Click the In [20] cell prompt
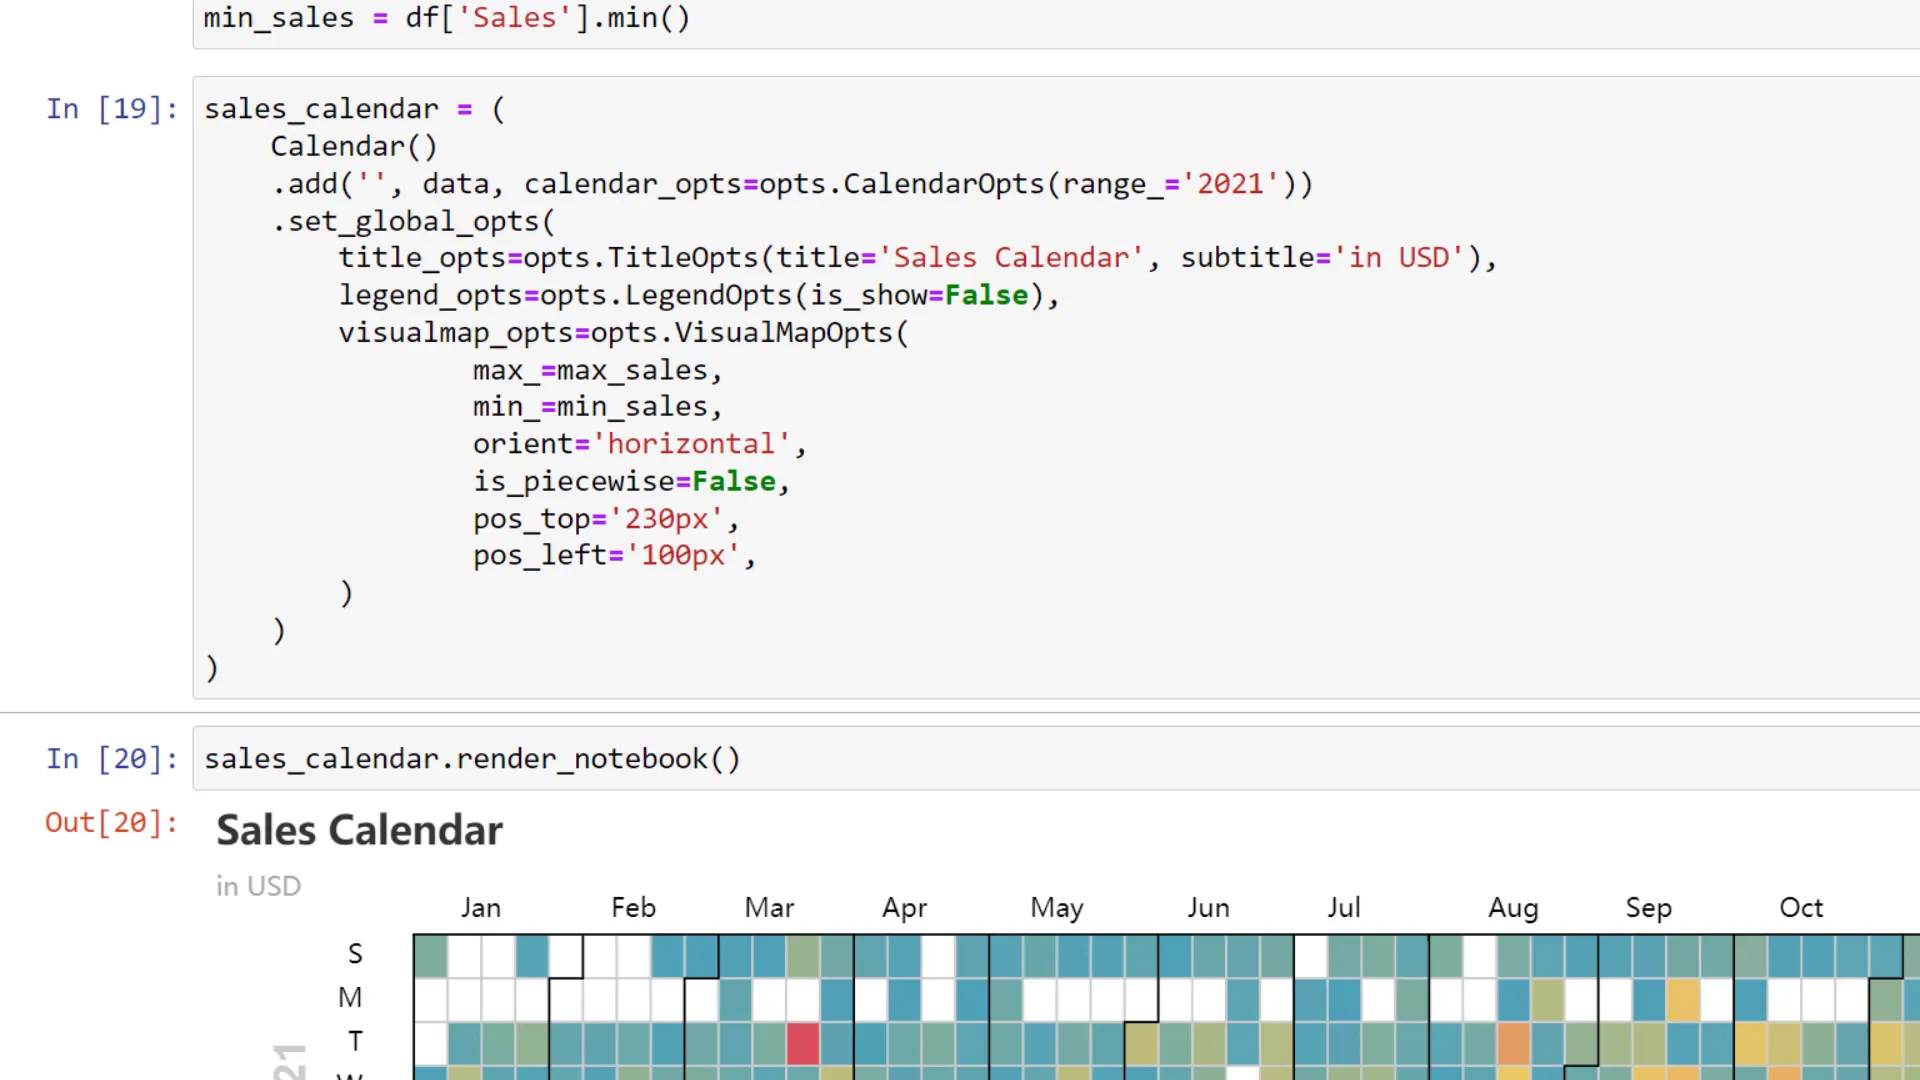This screenshot has height=1080, width=1920. pos(111,758)
